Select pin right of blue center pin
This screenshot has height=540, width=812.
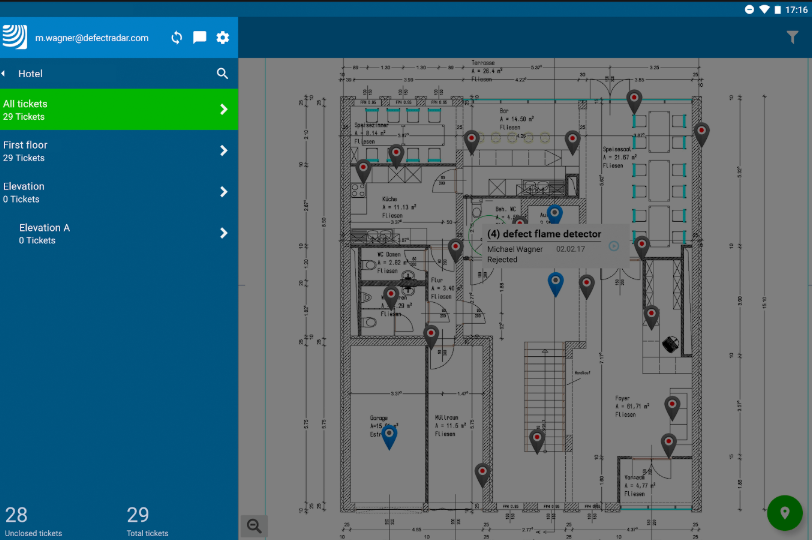(x=586, y=287)
